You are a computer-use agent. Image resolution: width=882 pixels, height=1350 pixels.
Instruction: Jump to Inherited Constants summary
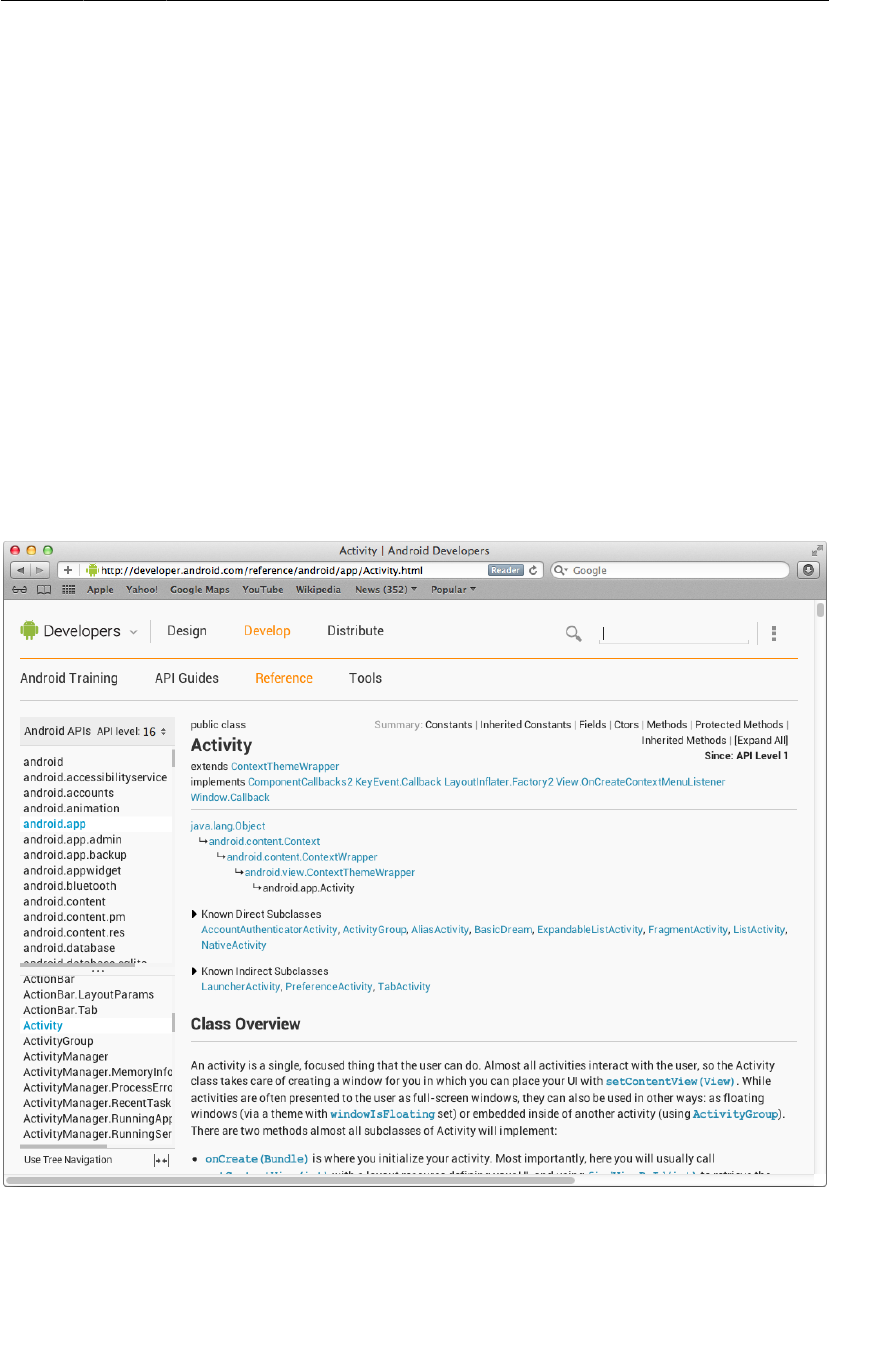(526, 725)
